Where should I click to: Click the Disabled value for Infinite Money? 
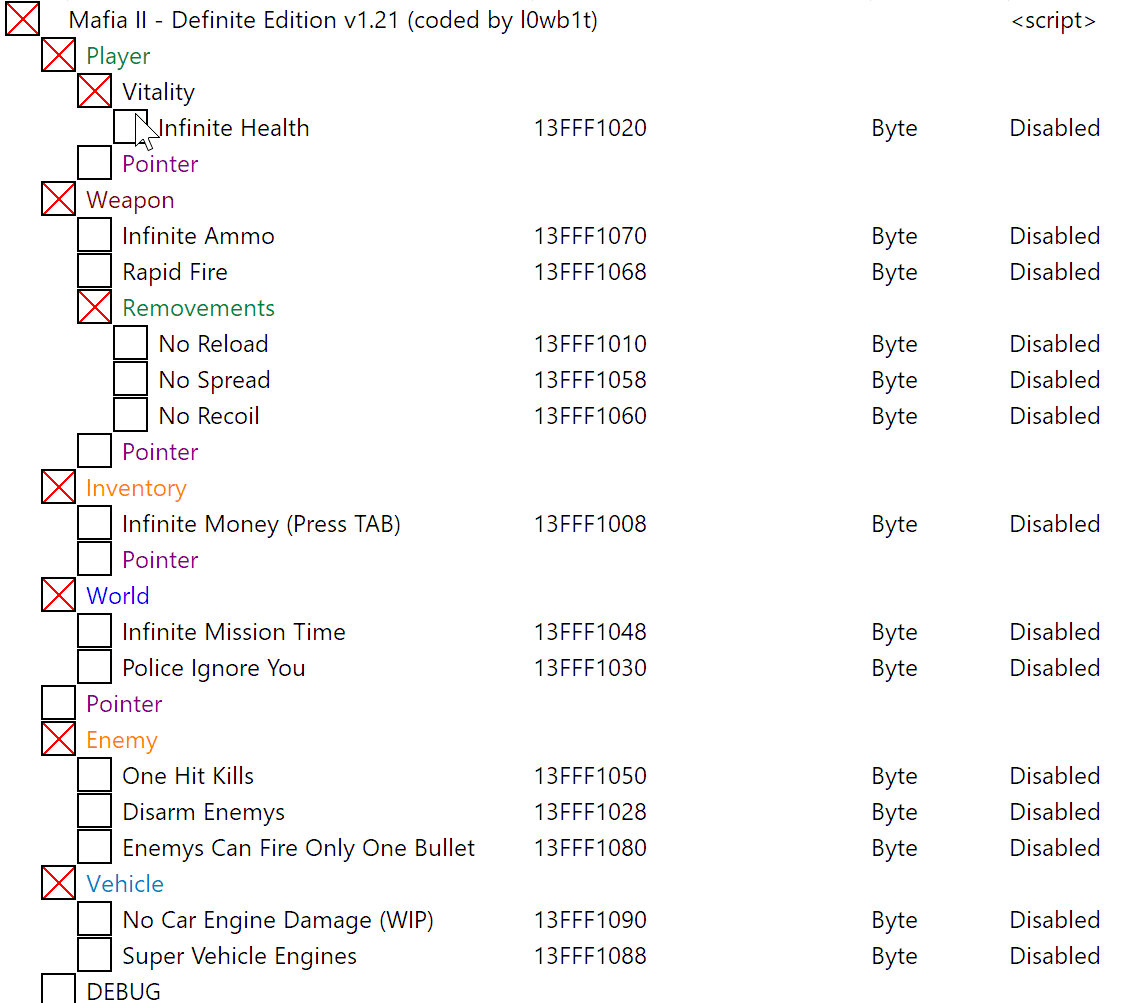(1054, 524)
